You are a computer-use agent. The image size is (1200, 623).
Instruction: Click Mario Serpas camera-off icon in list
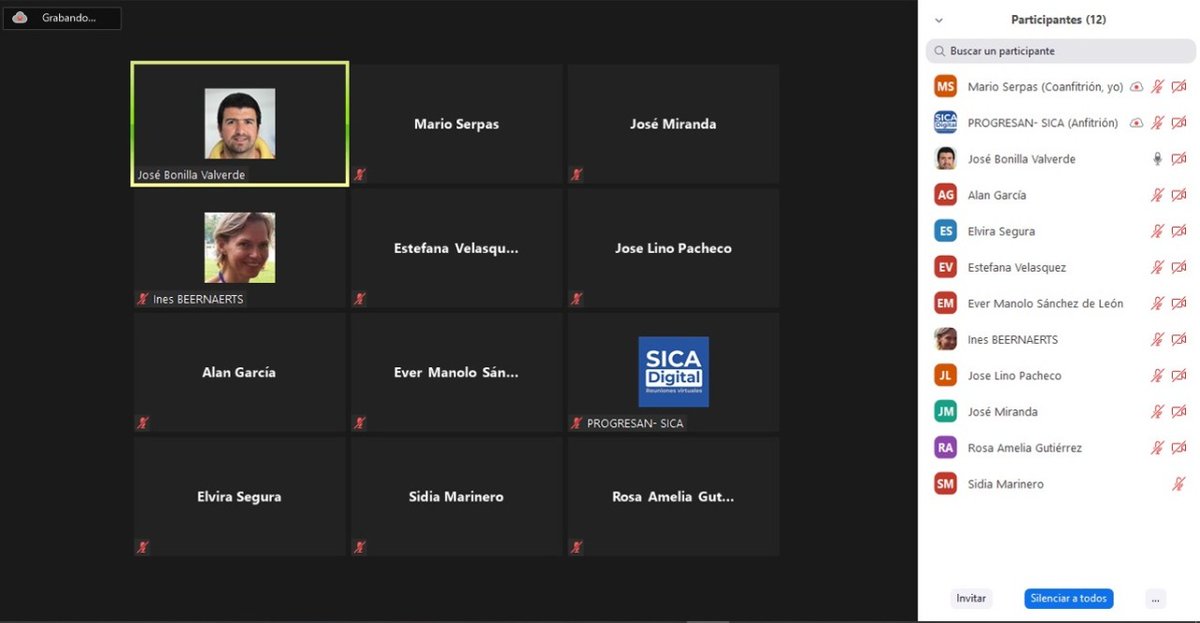[1179, 87]
